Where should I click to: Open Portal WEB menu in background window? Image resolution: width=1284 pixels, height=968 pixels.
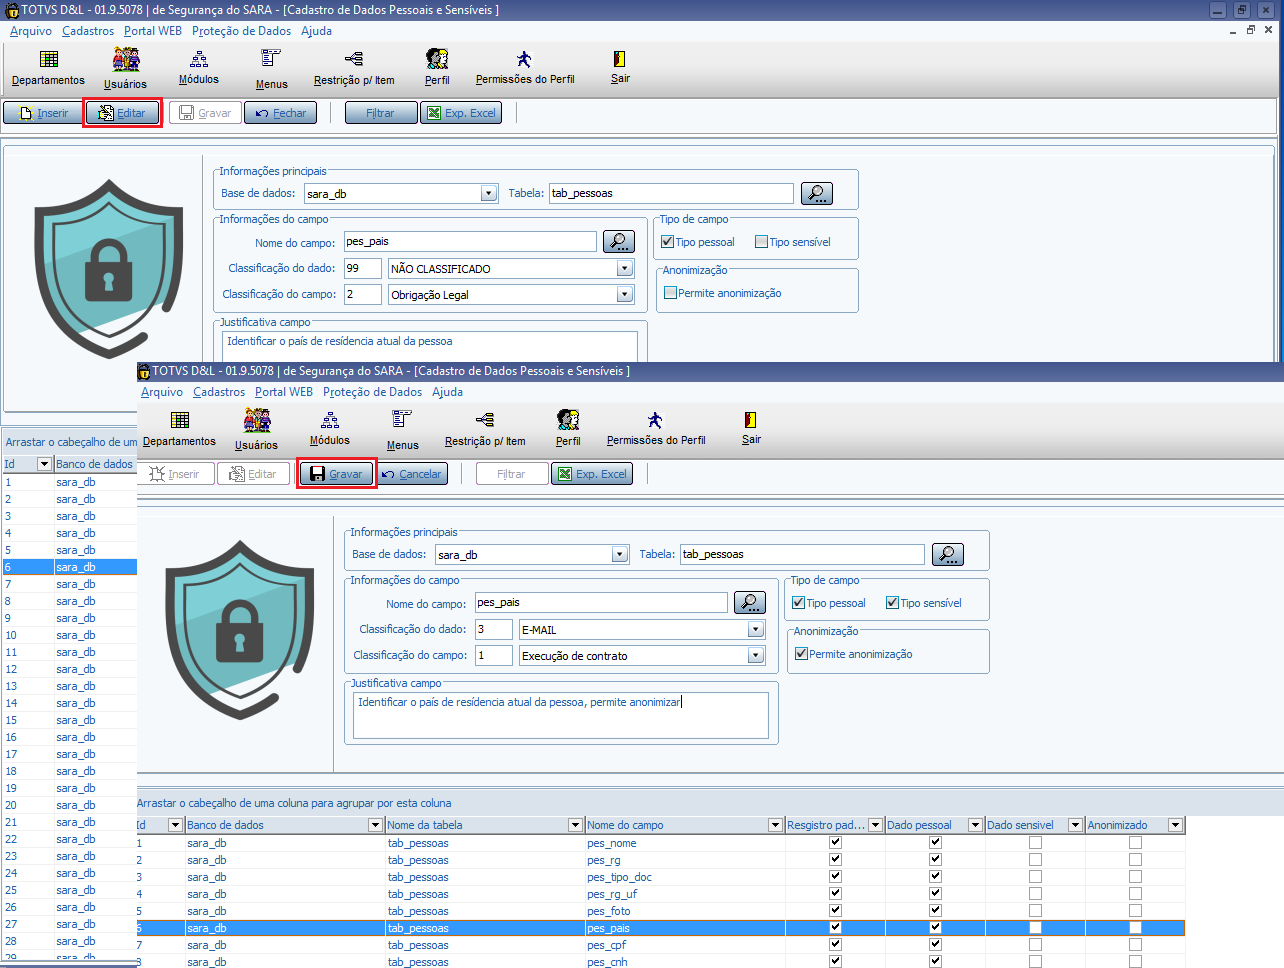coord(153,31)
